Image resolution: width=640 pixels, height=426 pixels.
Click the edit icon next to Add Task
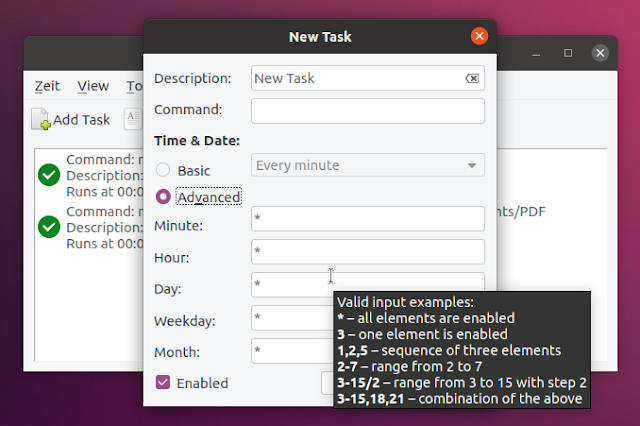click(133, 120)
